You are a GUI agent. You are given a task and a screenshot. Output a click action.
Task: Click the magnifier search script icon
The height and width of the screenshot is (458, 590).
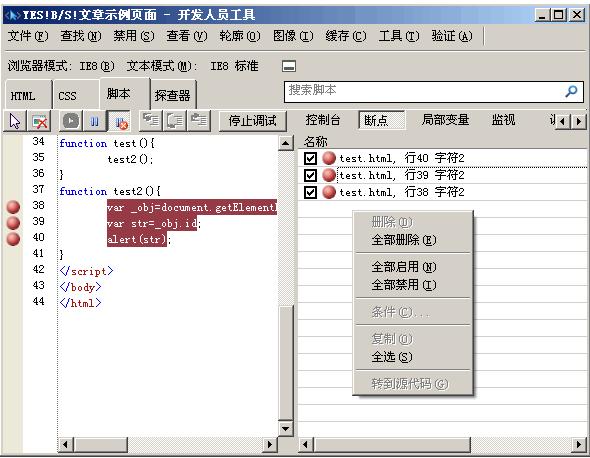(571, 91)
